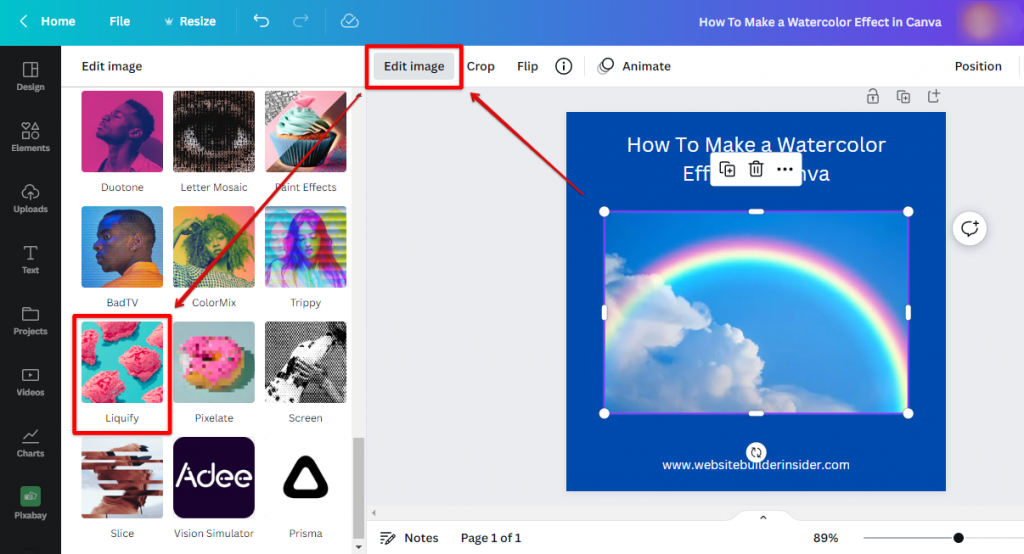
Task: Click the canvas horizontal scroll left arrow
Action: click(x=374, y=513)
